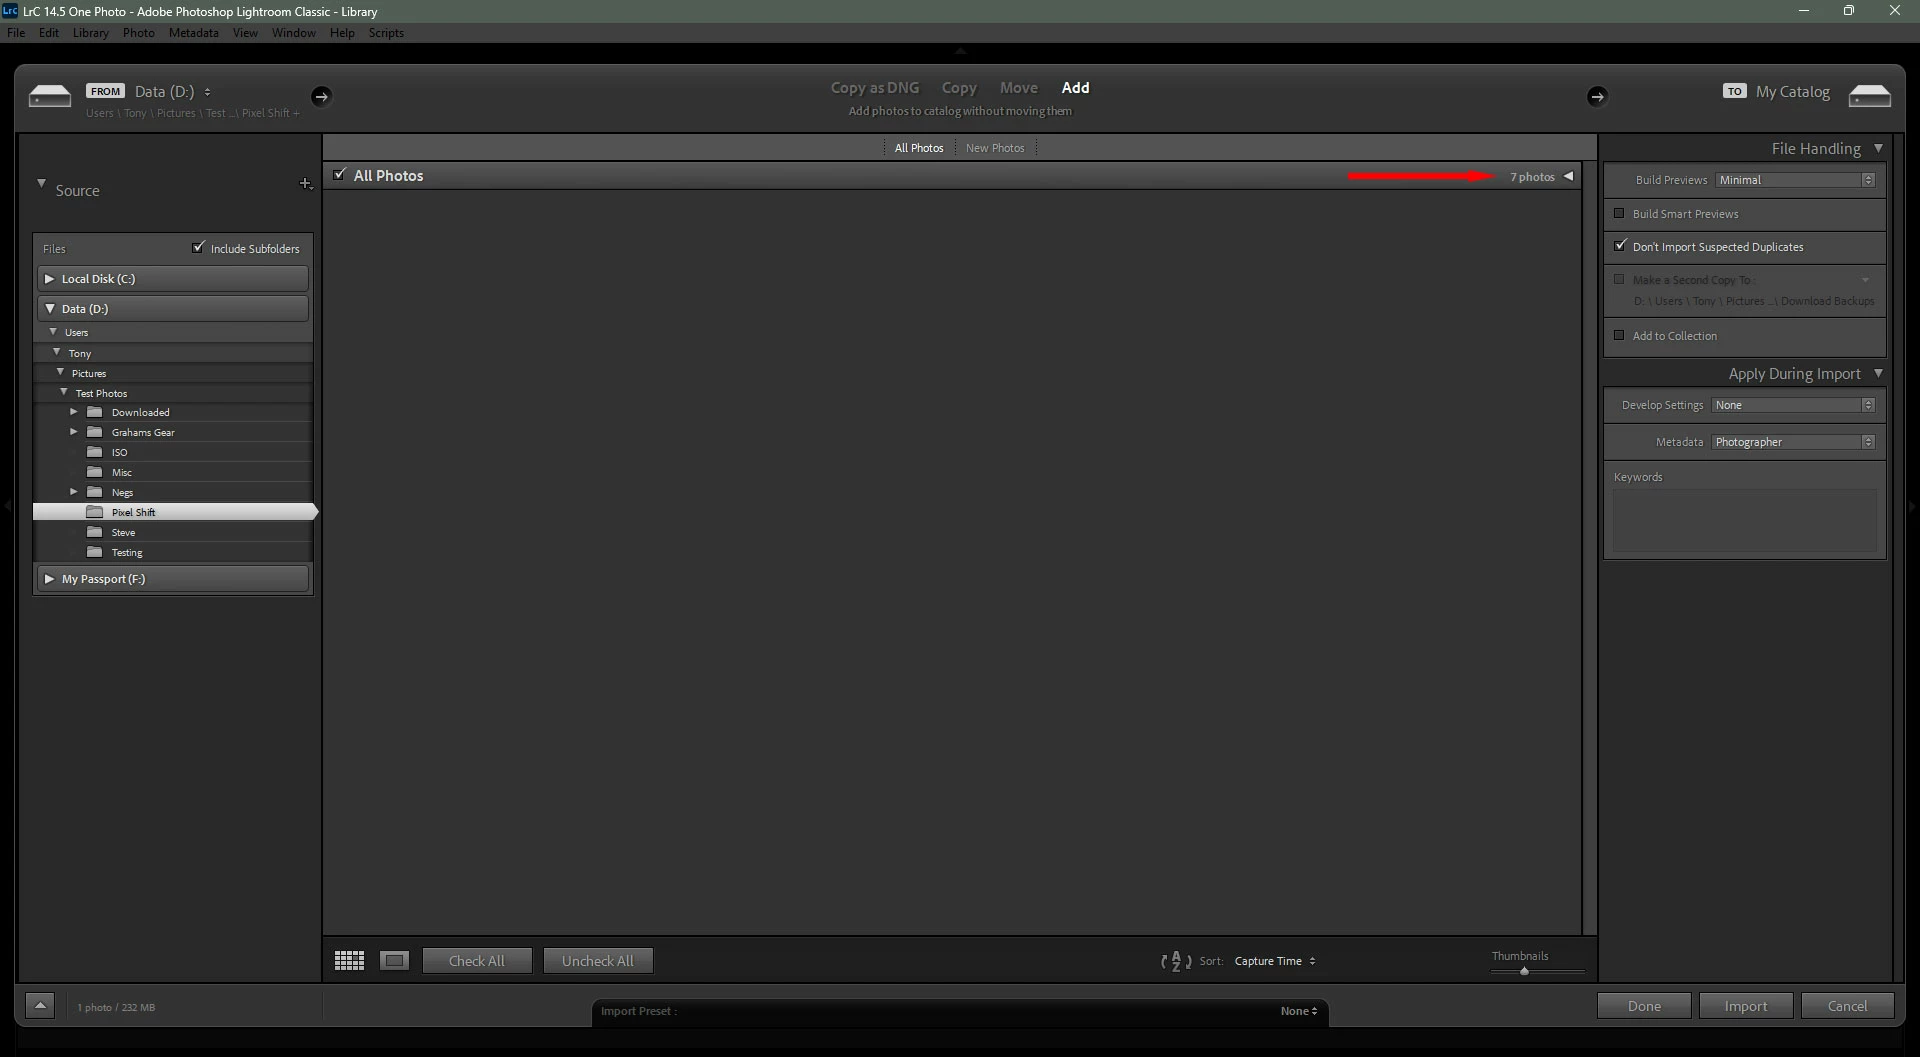Screen dimensions: 1920x1057
Task: Click the preview area scrollbar
Action: (x=1589, y=548)
